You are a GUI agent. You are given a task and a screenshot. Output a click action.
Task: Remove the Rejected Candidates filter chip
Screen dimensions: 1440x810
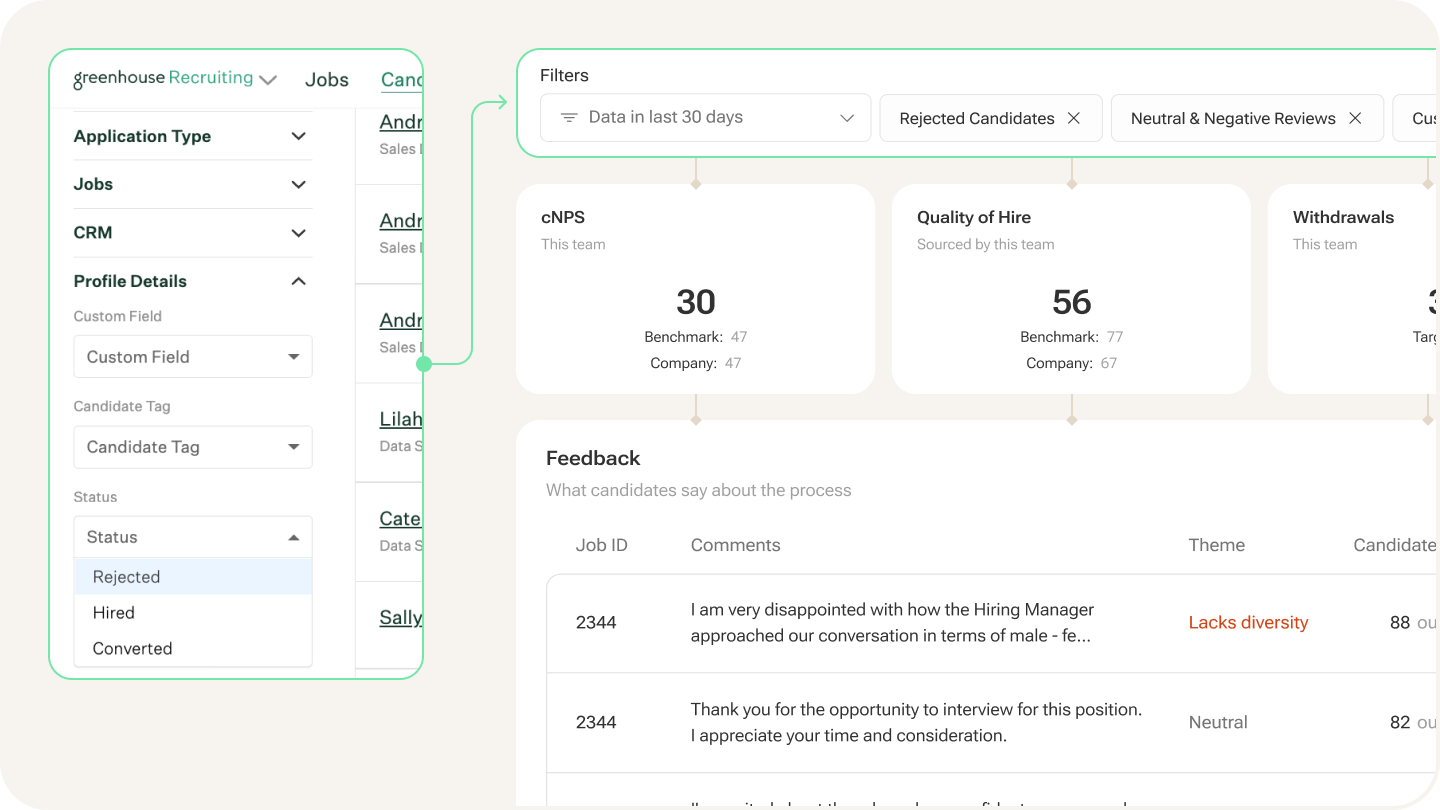[x=1074, y=118]
